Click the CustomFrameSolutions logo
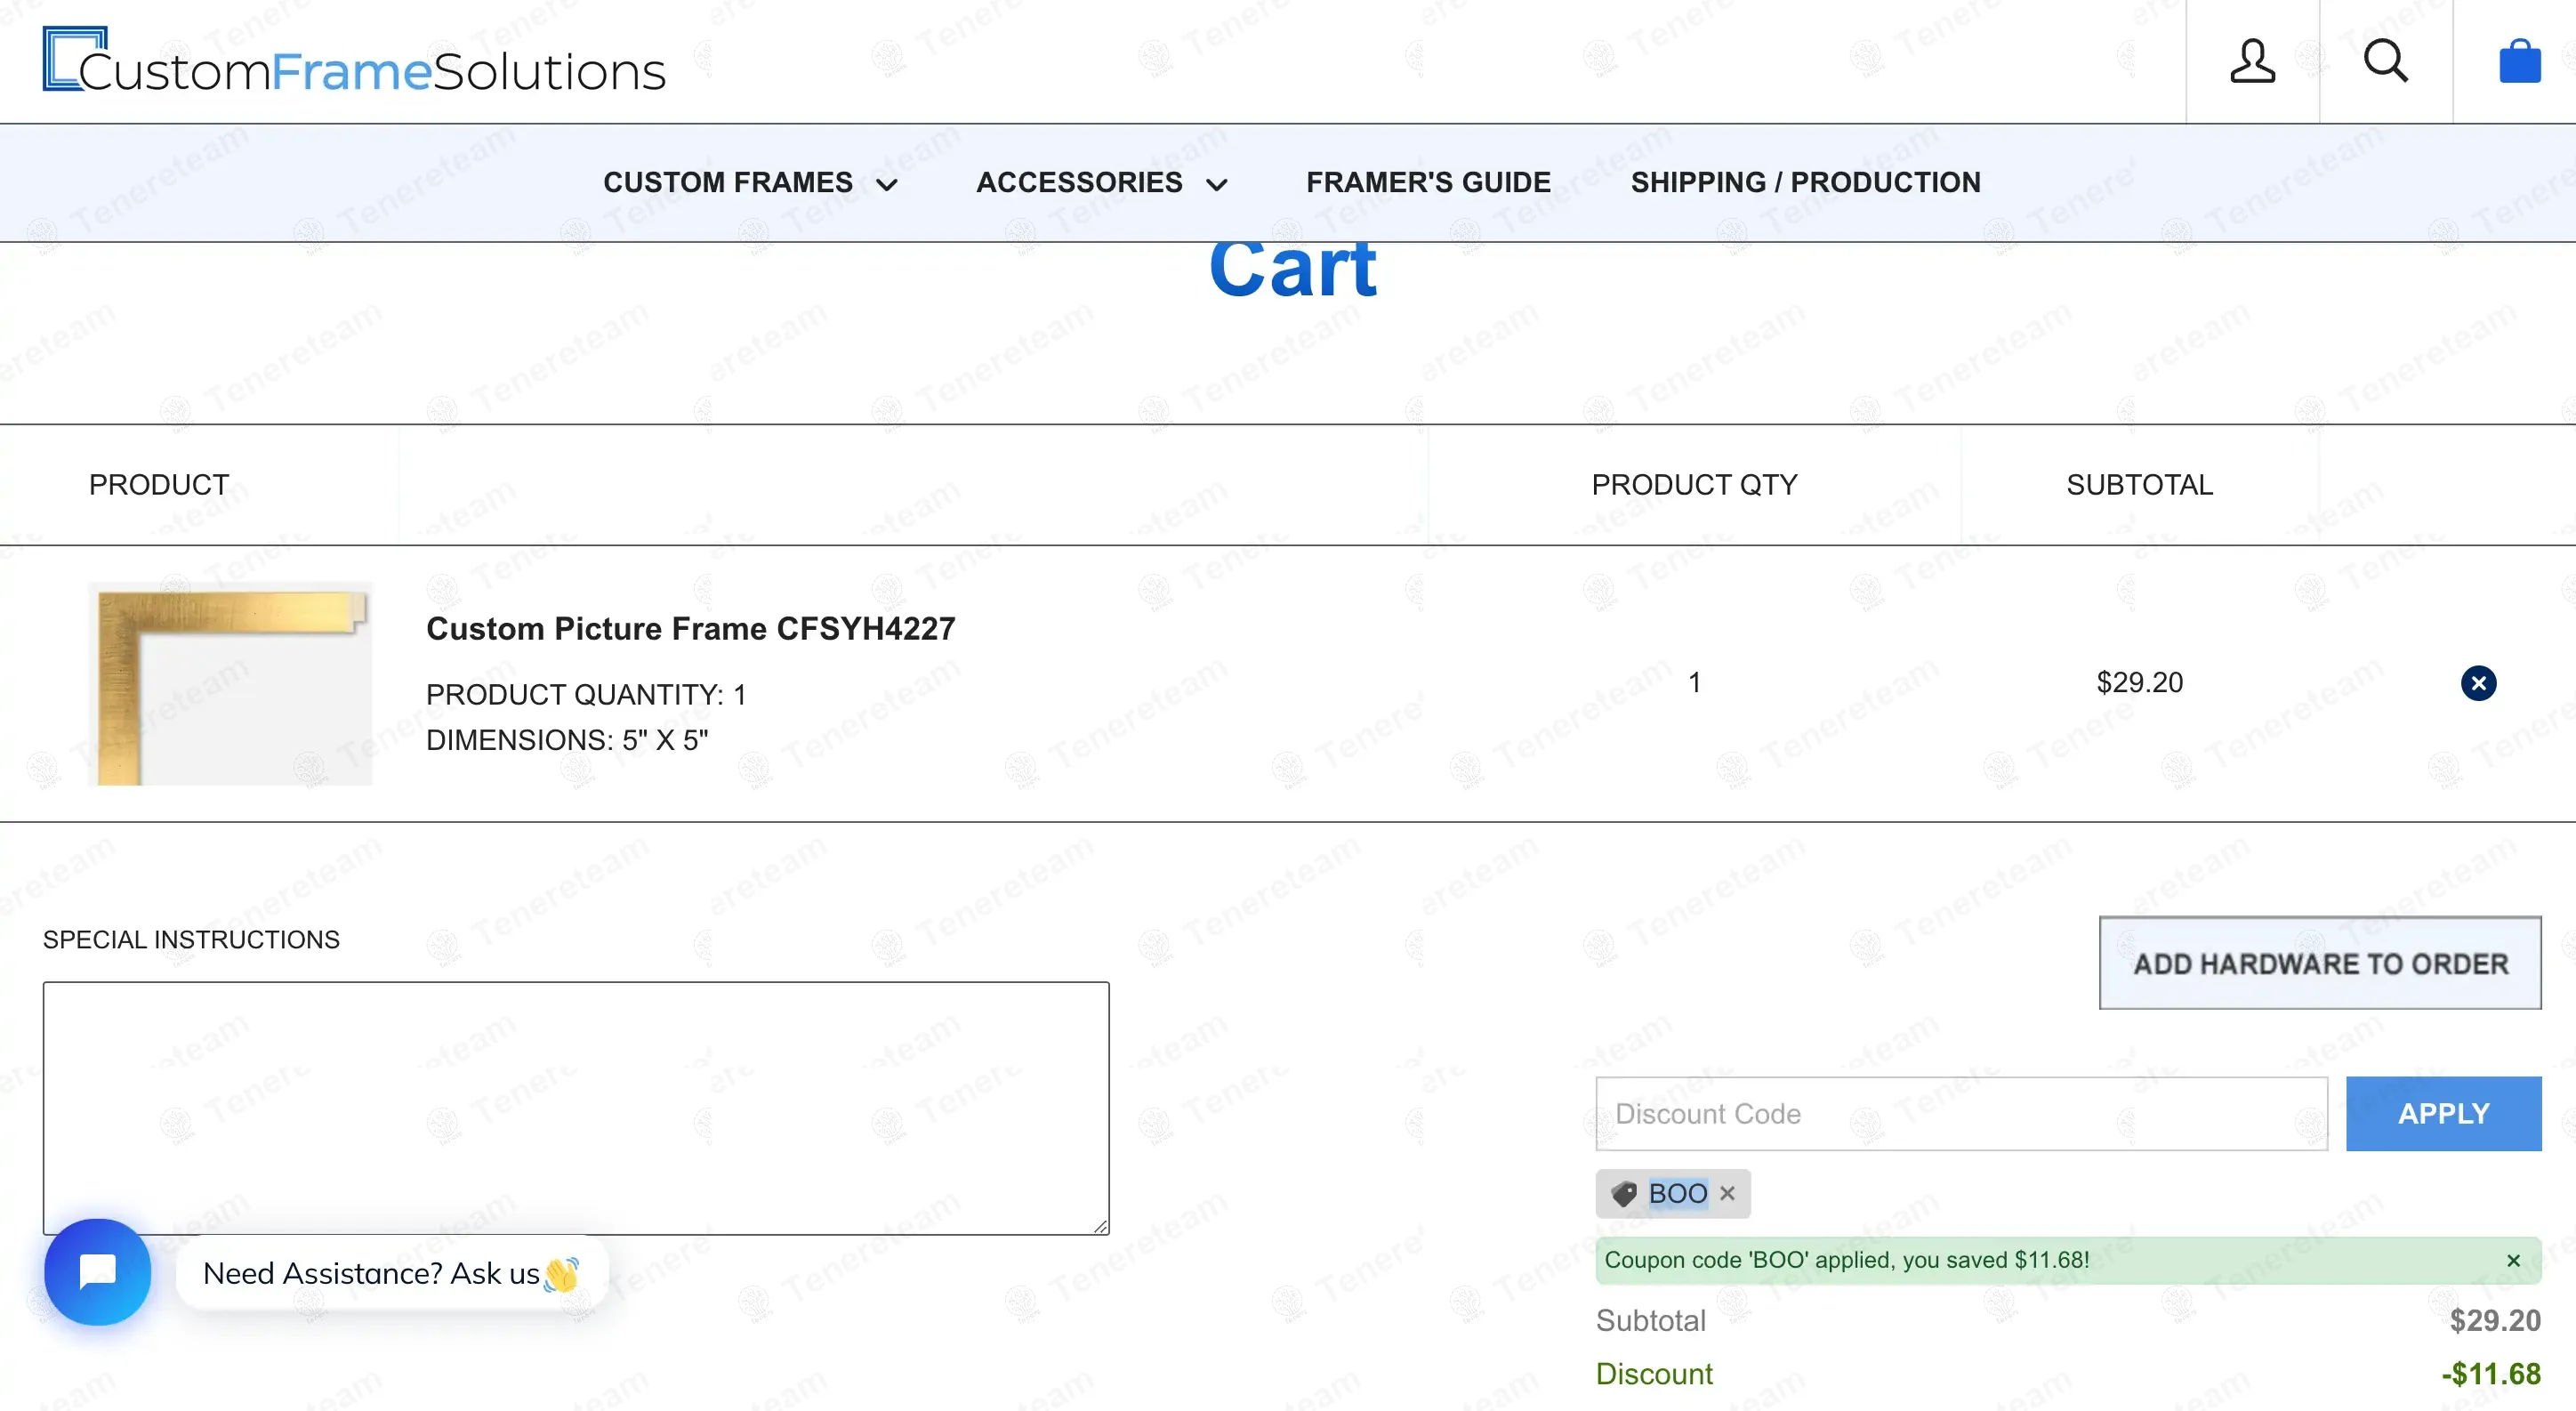 click(354, 62)
